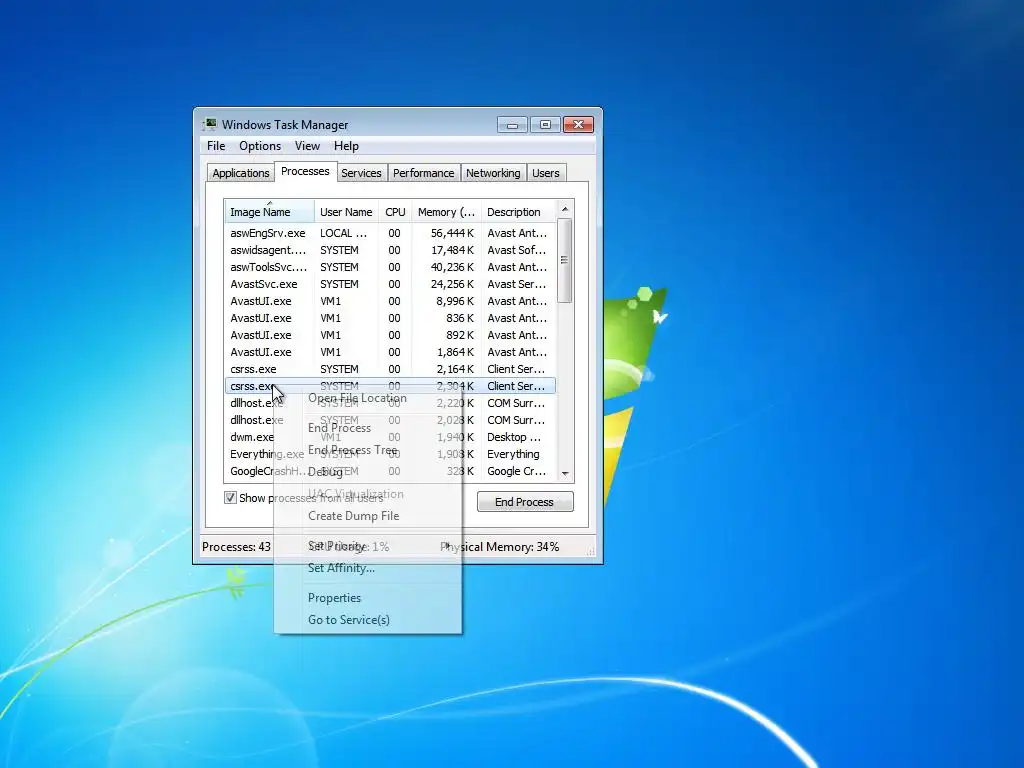Click the scrollbar down arrow
1024x768 pixels.
(x=565, y=473)
